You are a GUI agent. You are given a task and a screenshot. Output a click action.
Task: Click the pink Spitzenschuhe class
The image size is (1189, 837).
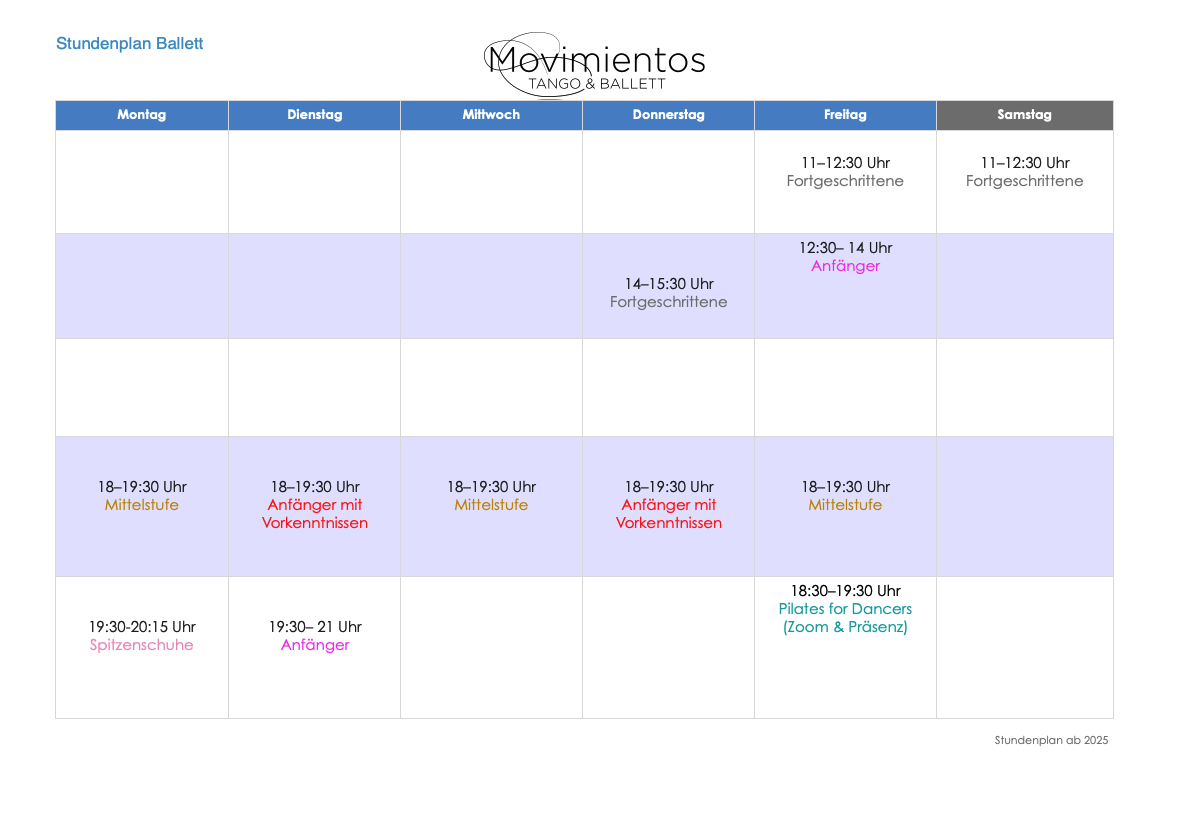tap(142, 646)
